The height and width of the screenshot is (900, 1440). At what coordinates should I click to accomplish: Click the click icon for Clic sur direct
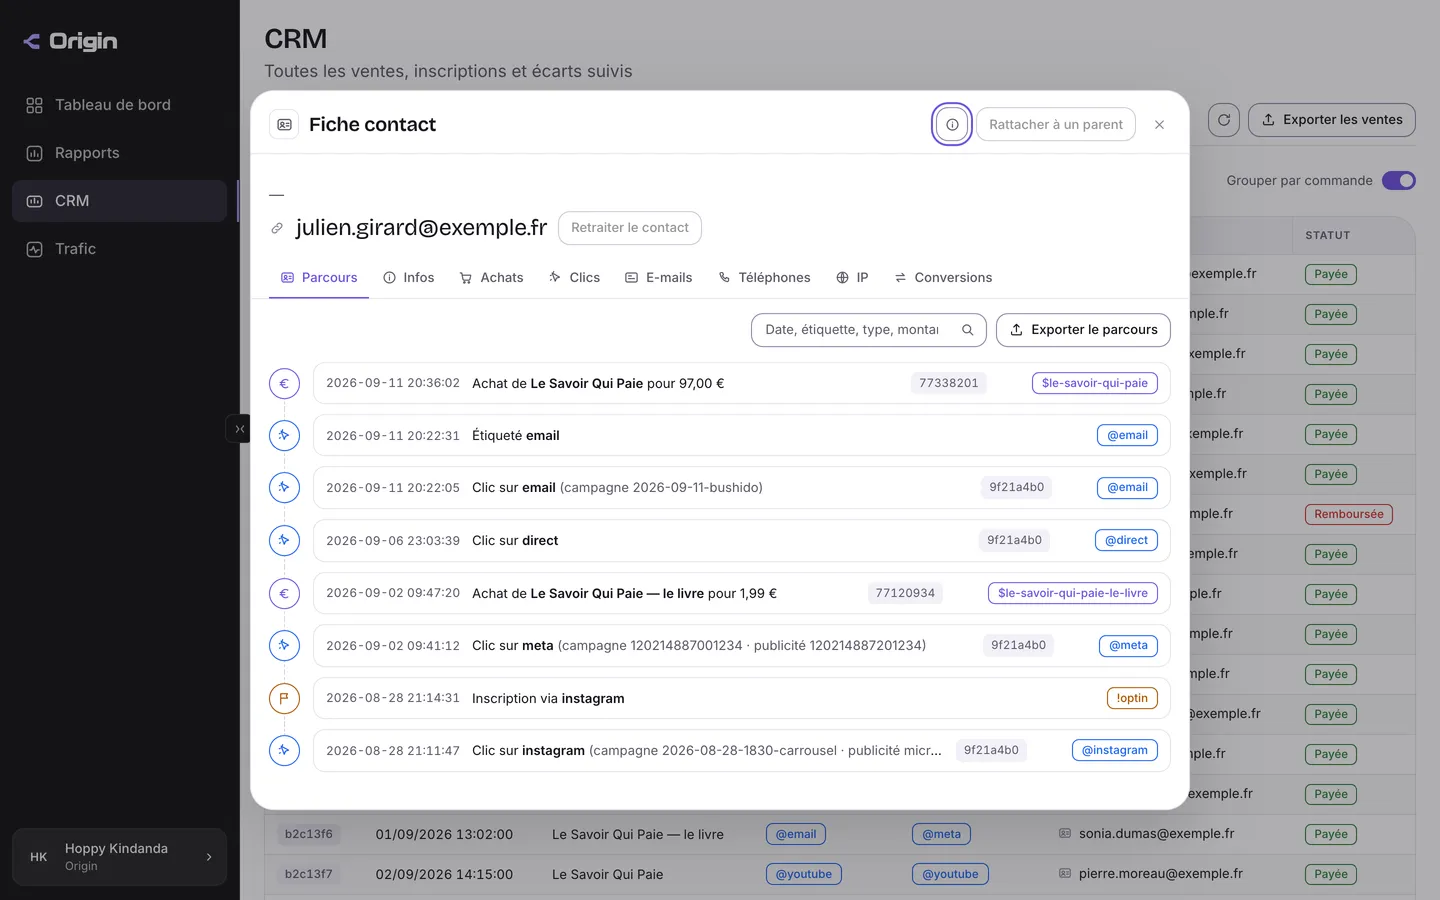click(x=284, y=540)
